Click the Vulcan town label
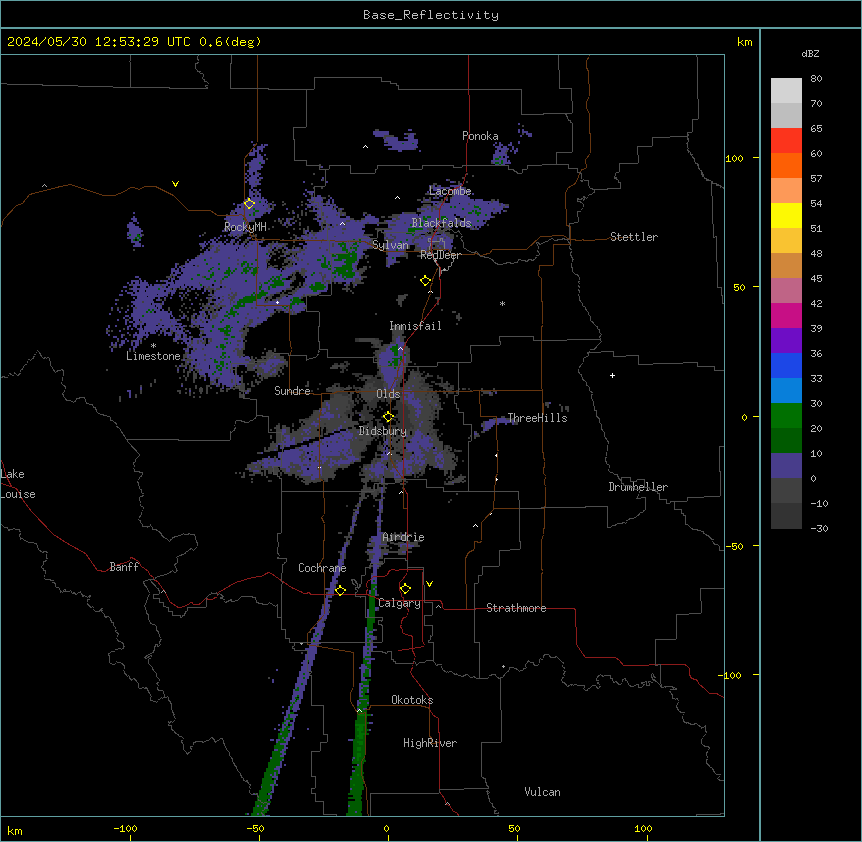862x842 pixels. [x=542, y=792]
